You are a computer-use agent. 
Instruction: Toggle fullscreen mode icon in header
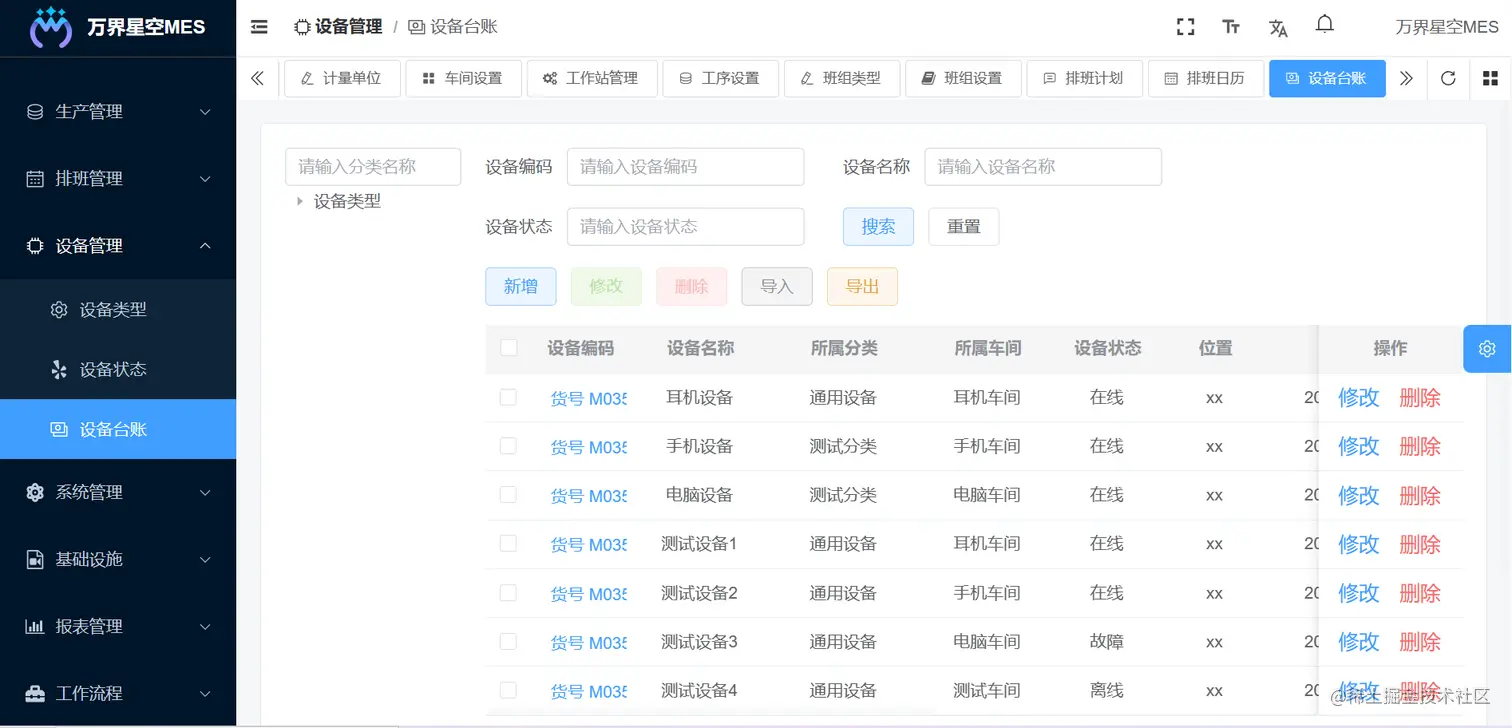tap(1185, 27)
